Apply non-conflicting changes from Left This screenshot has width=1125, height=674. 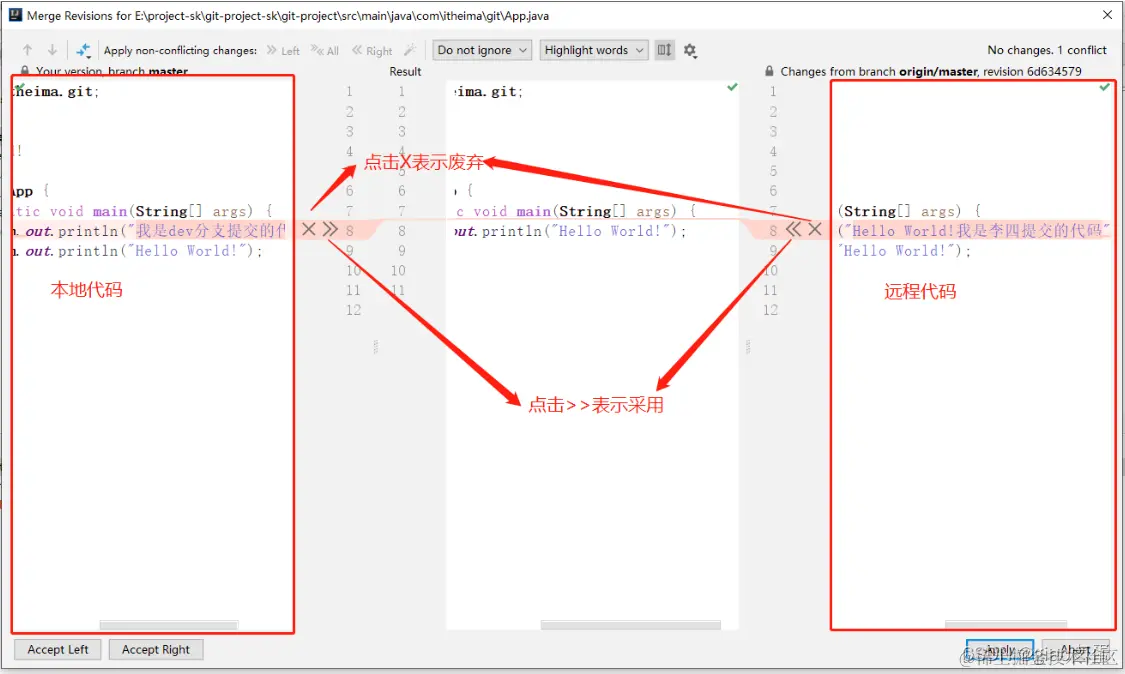(283, 50)
